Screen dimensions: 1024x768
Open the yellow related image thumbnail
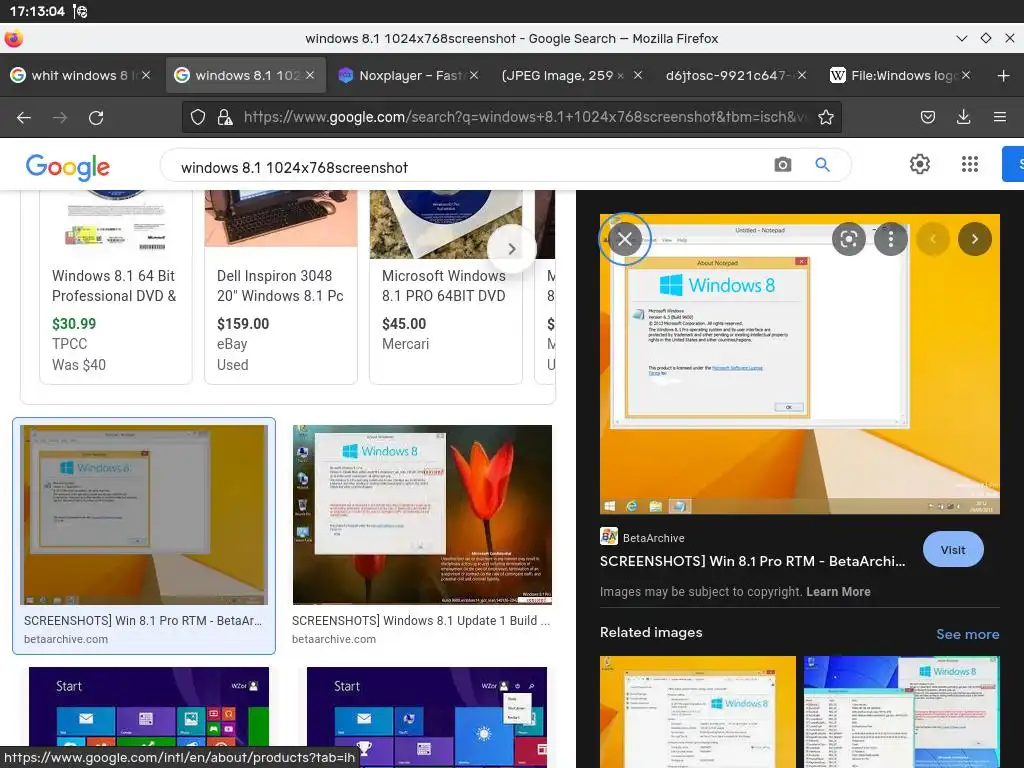click(x=697, y=712)
